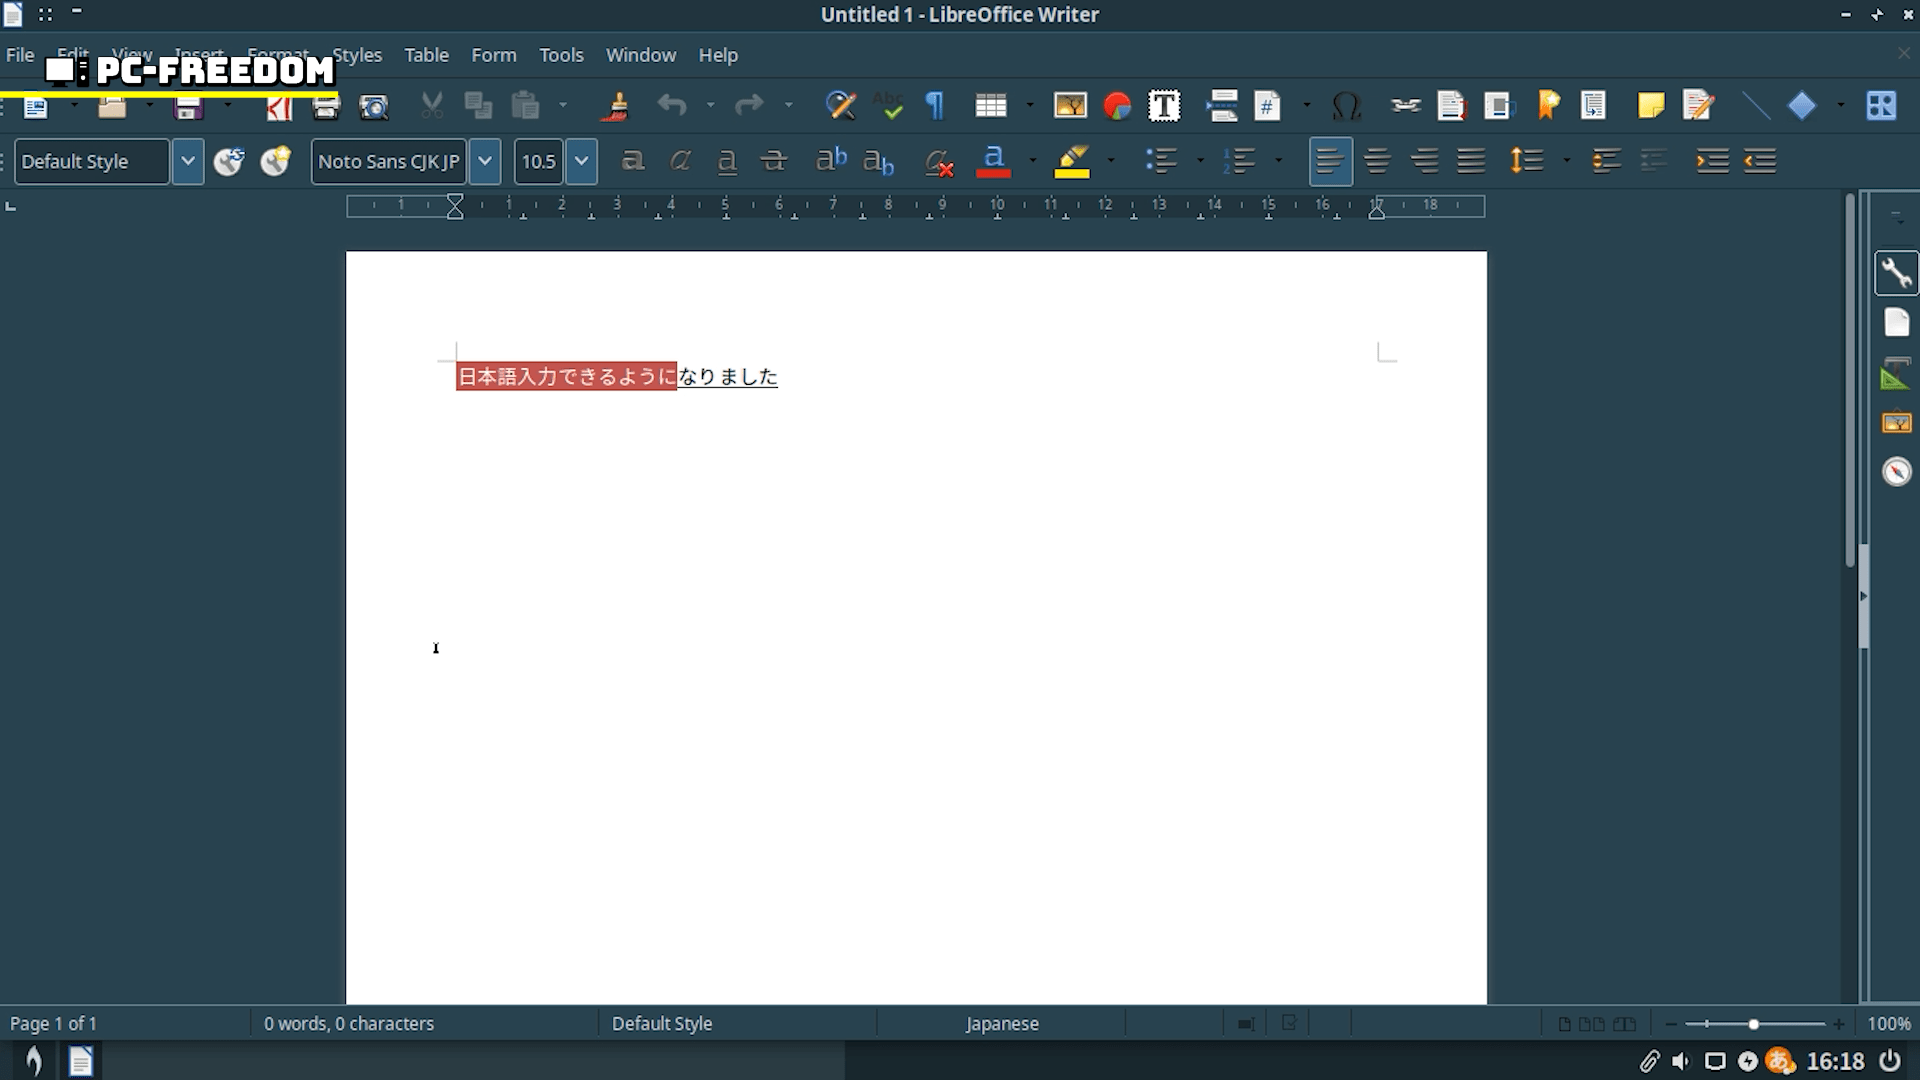The image size is (1920, 1080).
Task: Open the Tools menu
Action: 561,55
